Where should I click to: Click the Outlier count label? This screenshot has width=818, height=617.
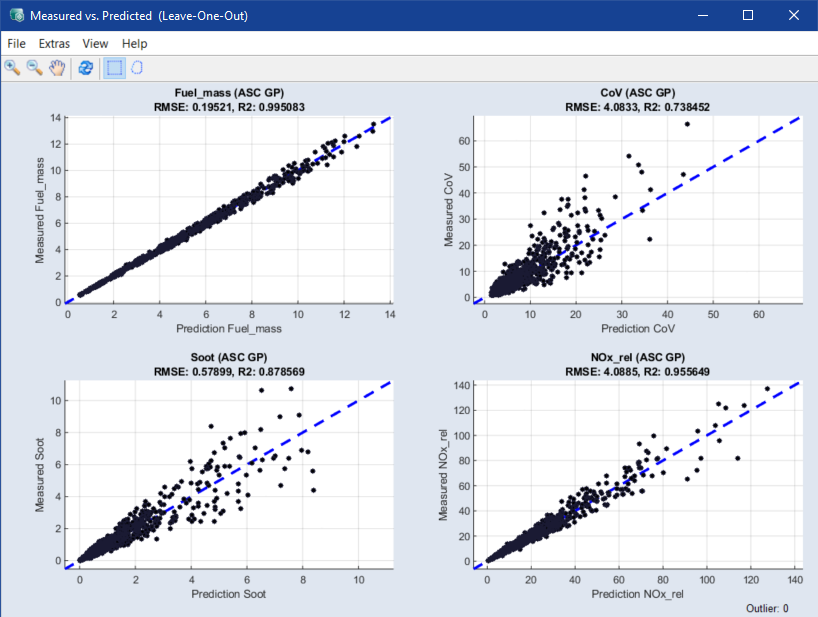(x=767, y=608)
